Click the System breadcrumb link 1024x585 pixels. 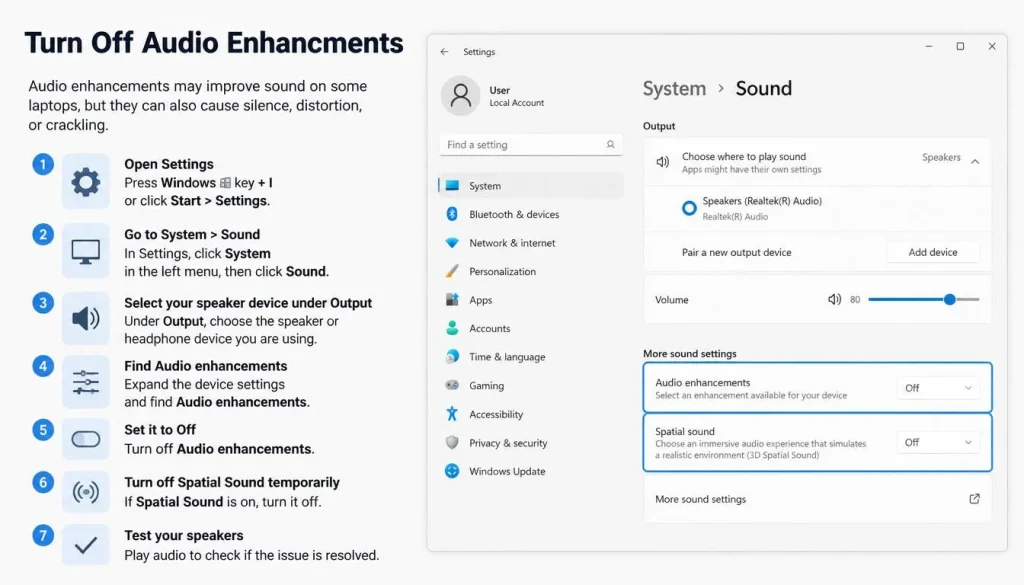point(674,88)
